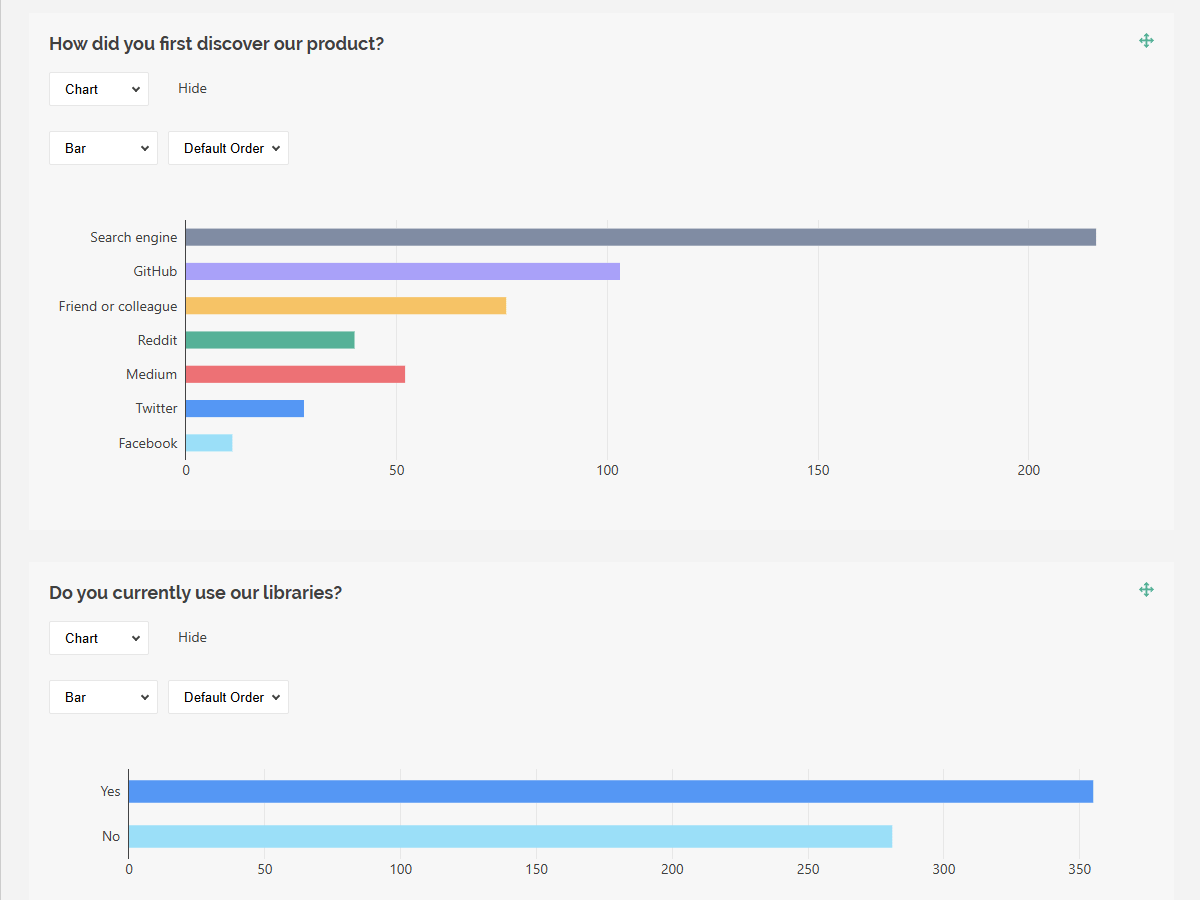Click the 'Medium' axis label
This screenshot has width=1200, height=900.
(151, 374)
